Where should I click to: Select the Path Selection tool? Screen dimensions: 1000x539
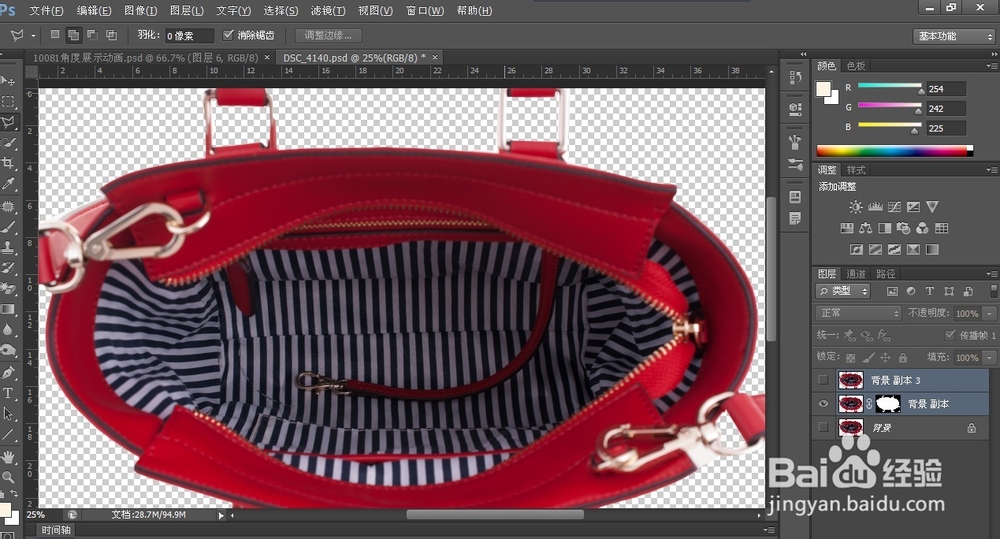tap(8, 414)
